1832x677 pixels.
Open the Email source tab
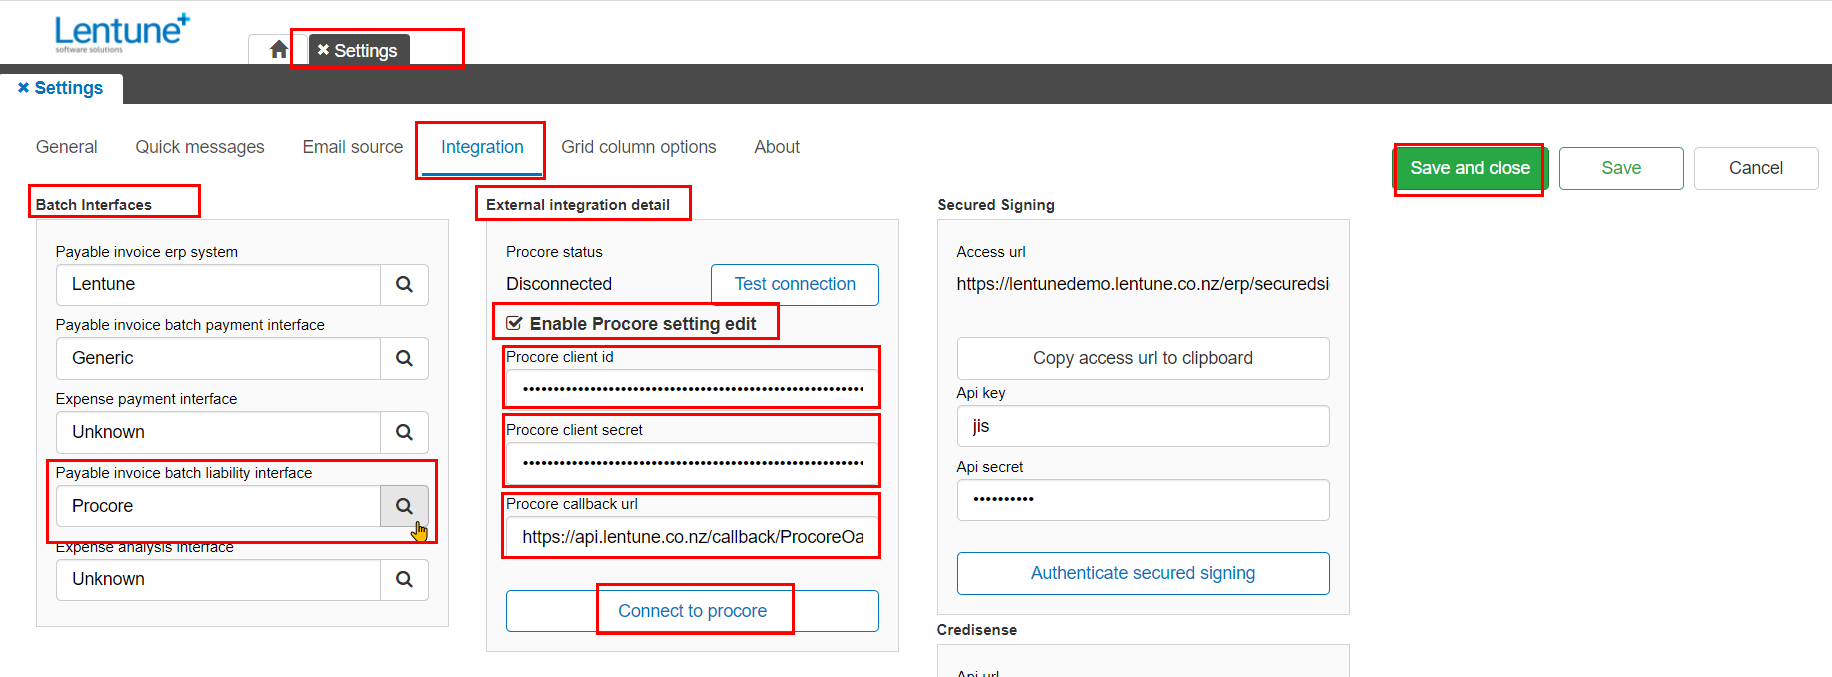[x=353, y=147]
